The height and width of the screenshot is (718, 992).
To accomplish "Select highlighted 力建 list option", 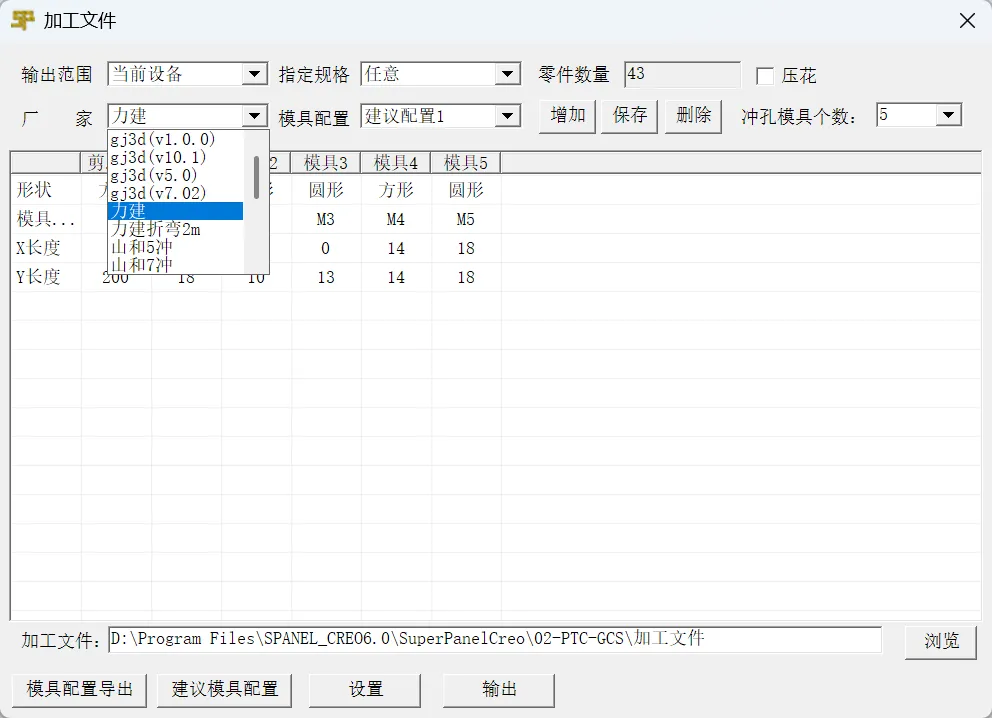I will pyautogui.click(x=175, y=211).
